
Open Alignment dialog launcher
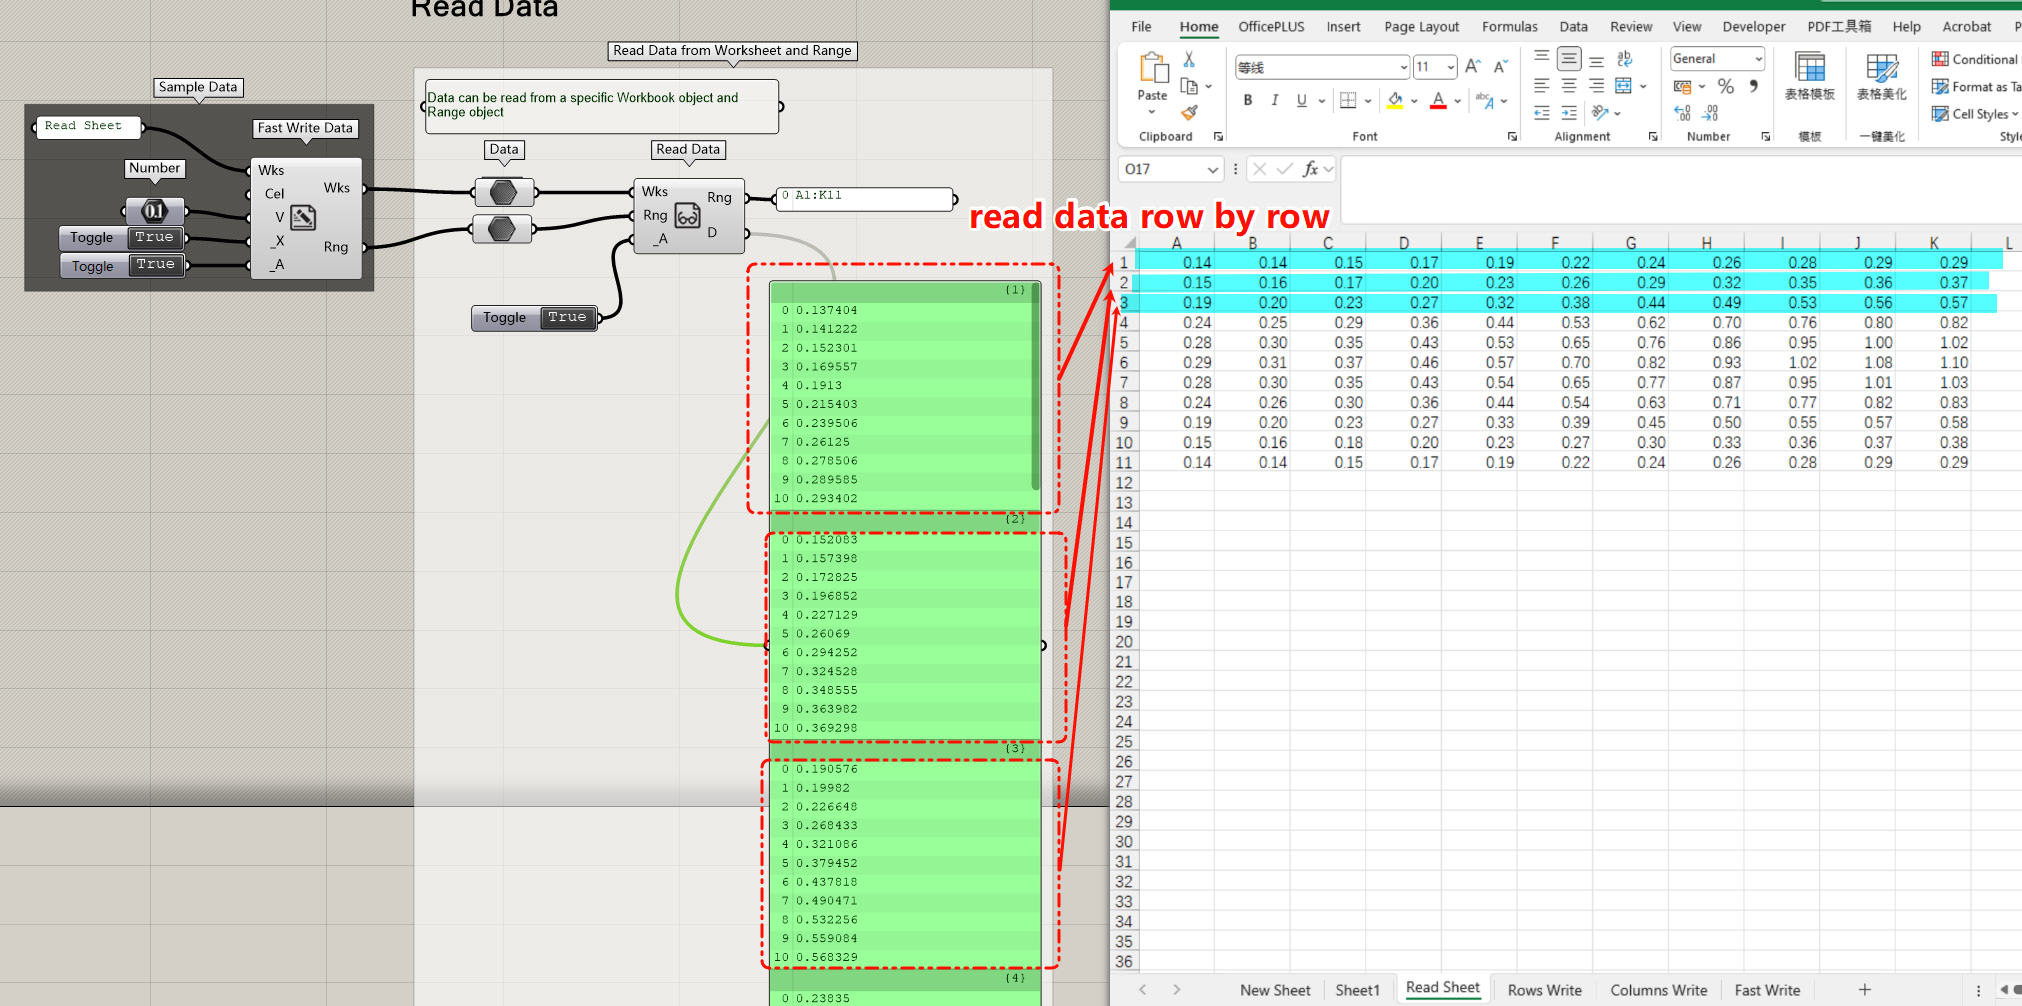click(1653, 137)
